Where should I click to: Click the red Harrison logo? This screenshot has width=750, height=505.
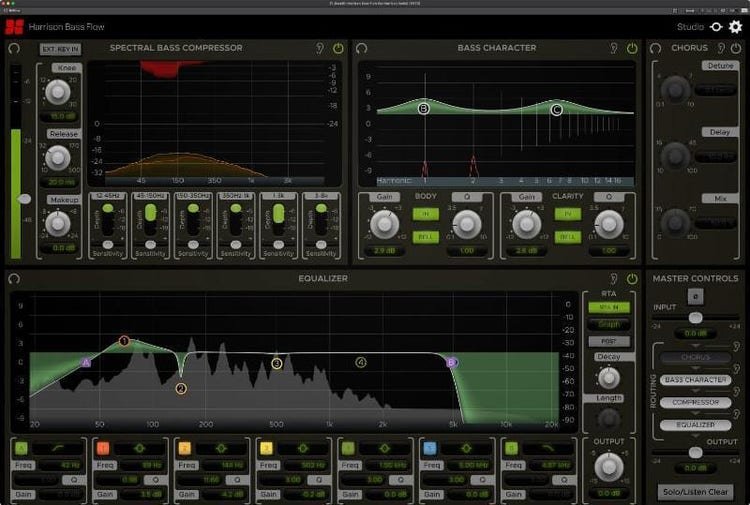tap(14, 27)
